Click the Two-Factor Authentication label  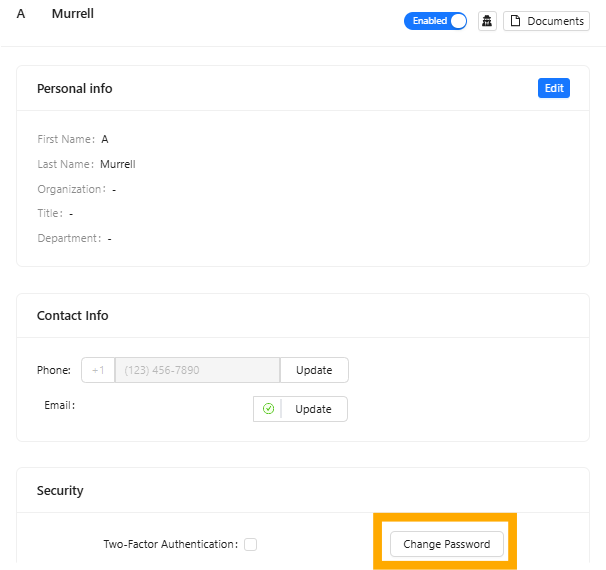pyautogui.click(x=170, y=545)
